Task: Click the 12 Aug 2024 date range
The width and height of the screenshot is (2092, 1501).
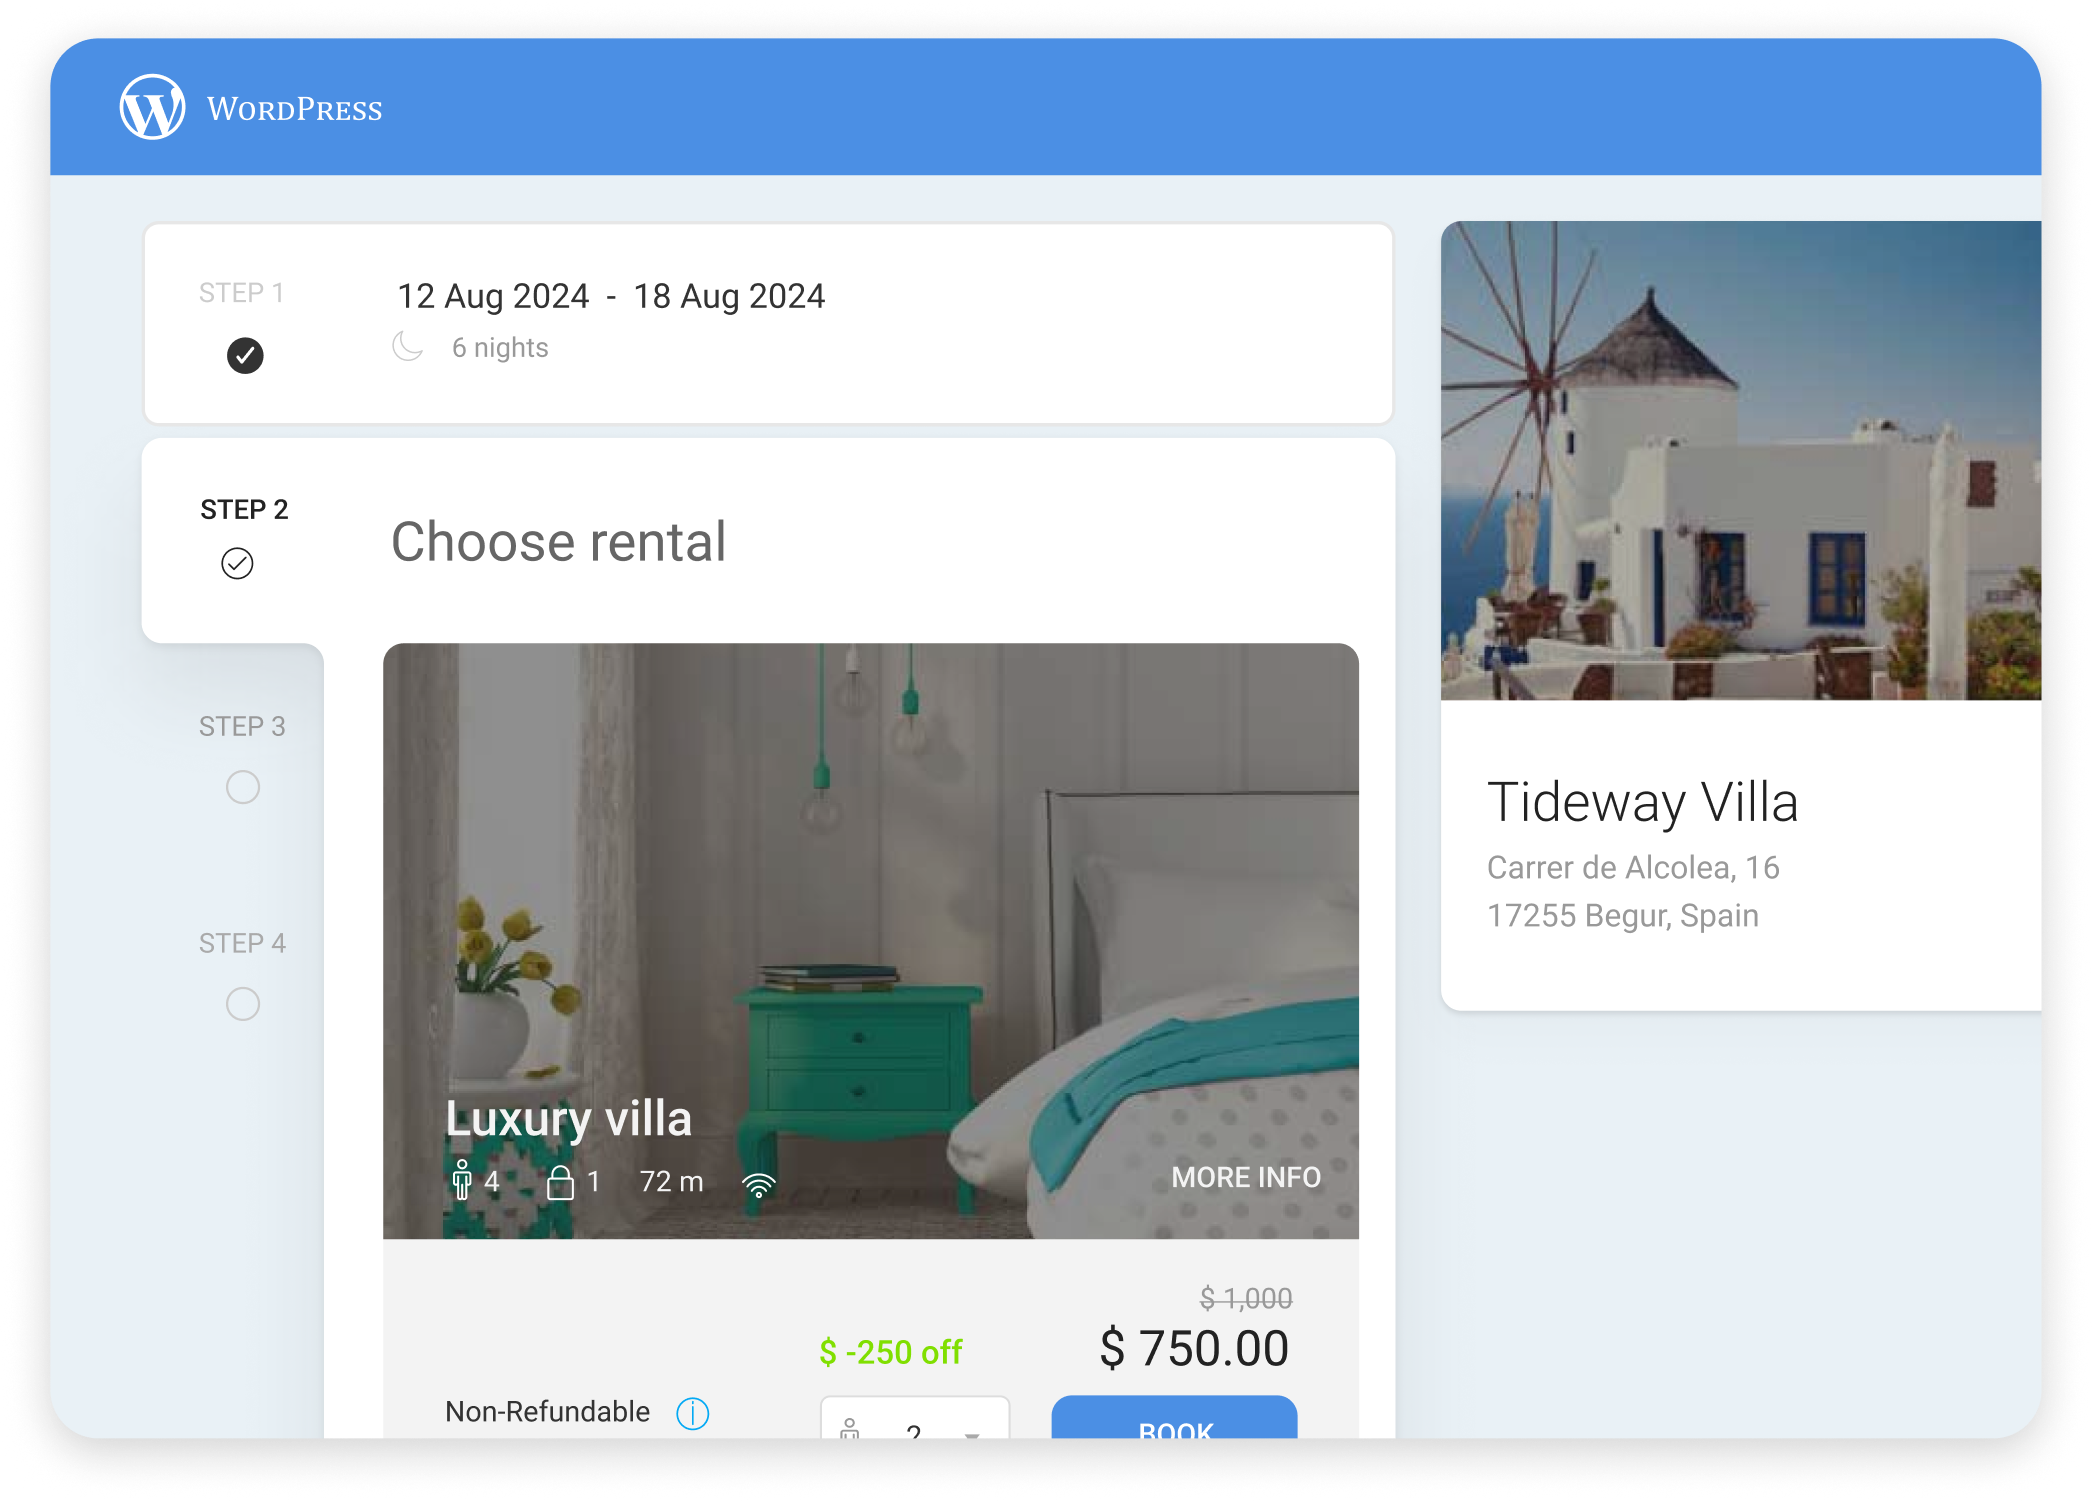Action: point(611,296)
